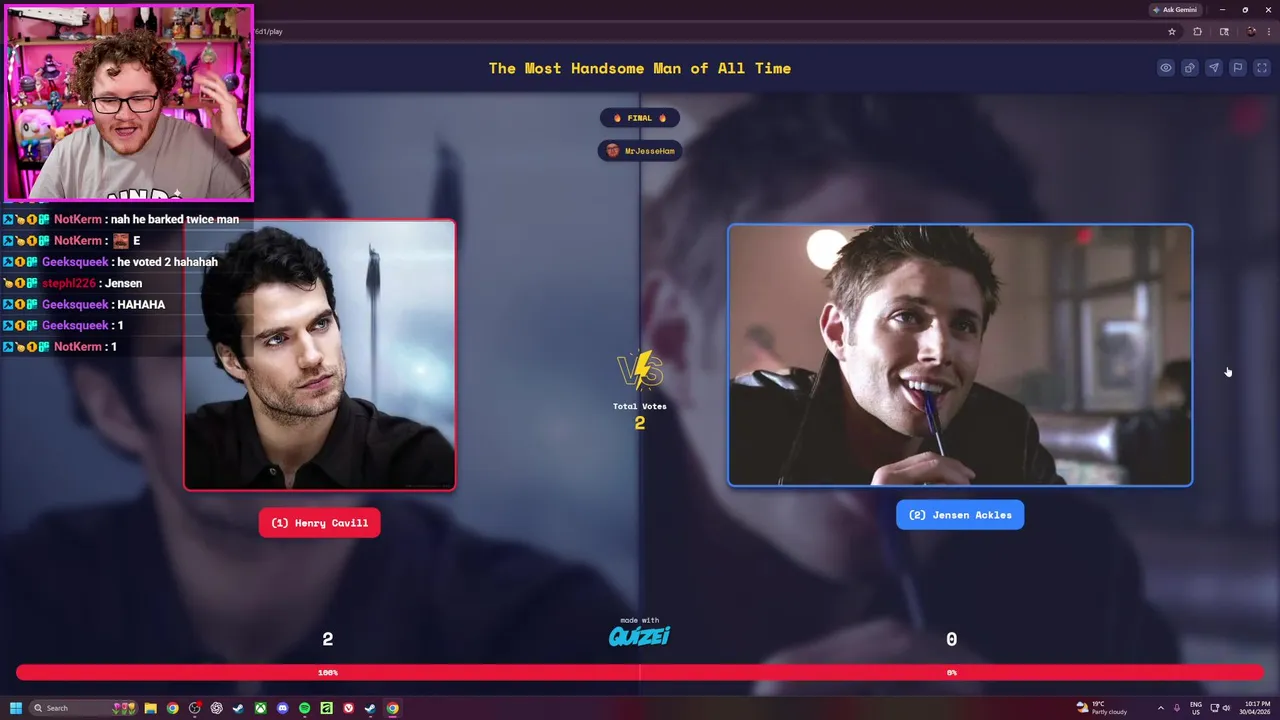Click the chat message 'nah he barked twice man'
This screenshot has height=720, width=1280.
pos(175,219)
